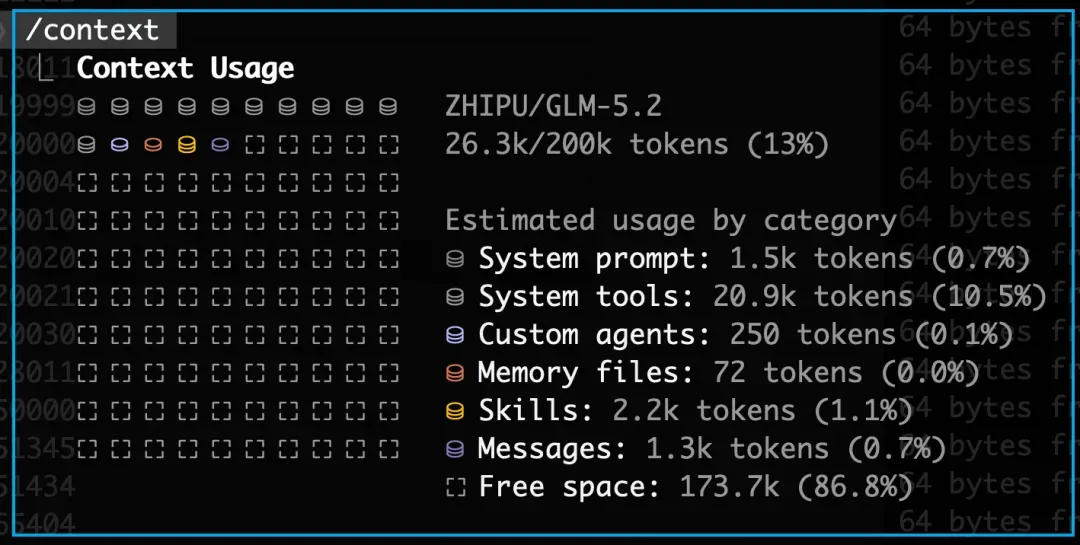Click the purple Messages legend icon

click(455, 449)
